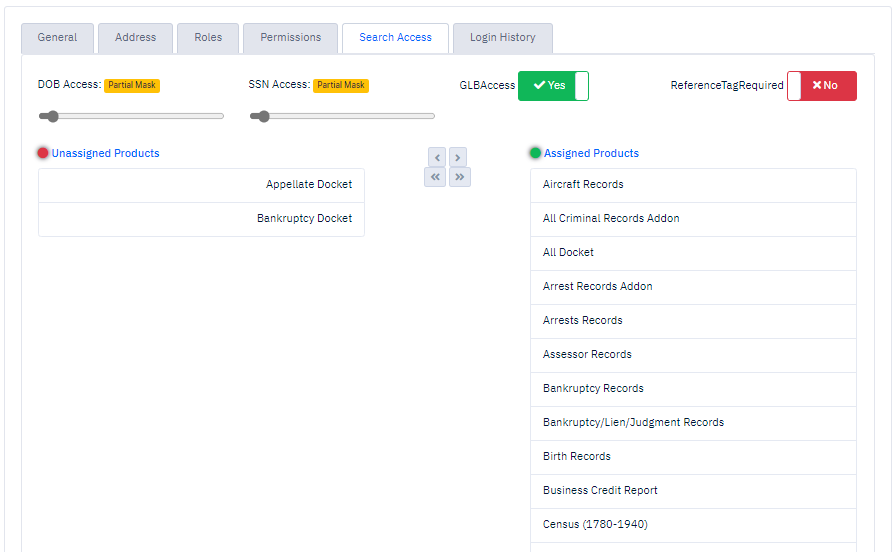
Task: Click the move left single arrow button
Action: (437, 158)
